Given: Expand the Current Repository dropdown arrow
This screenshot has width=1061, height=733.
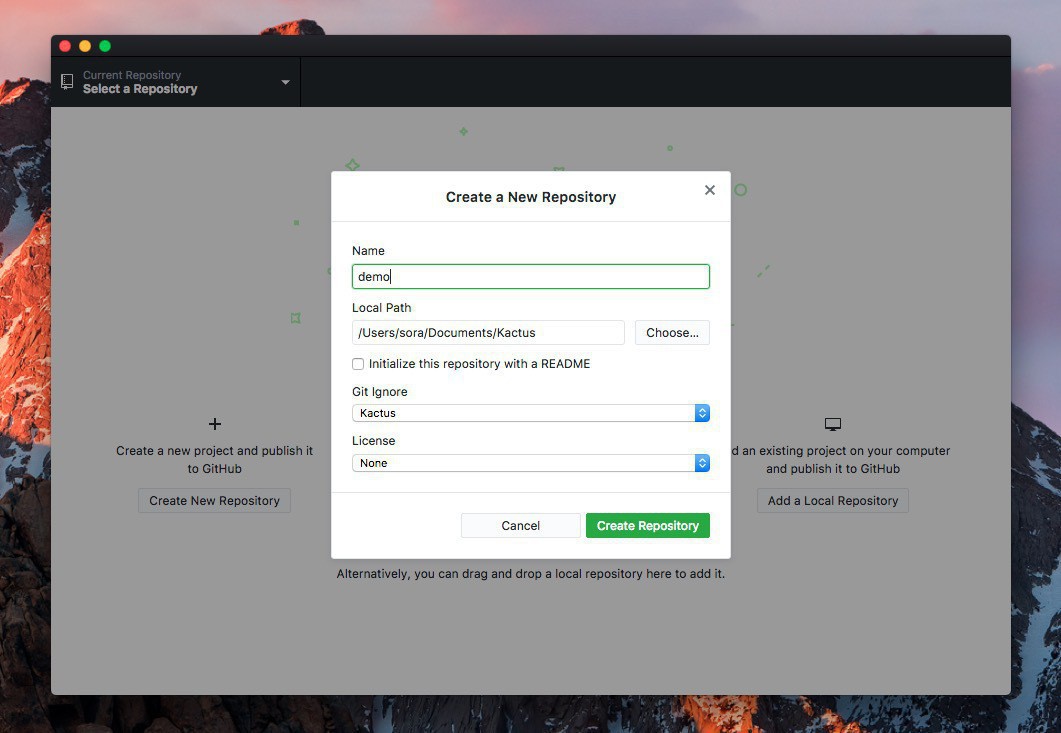Looking at the screenshot, I should coord(285,82).
